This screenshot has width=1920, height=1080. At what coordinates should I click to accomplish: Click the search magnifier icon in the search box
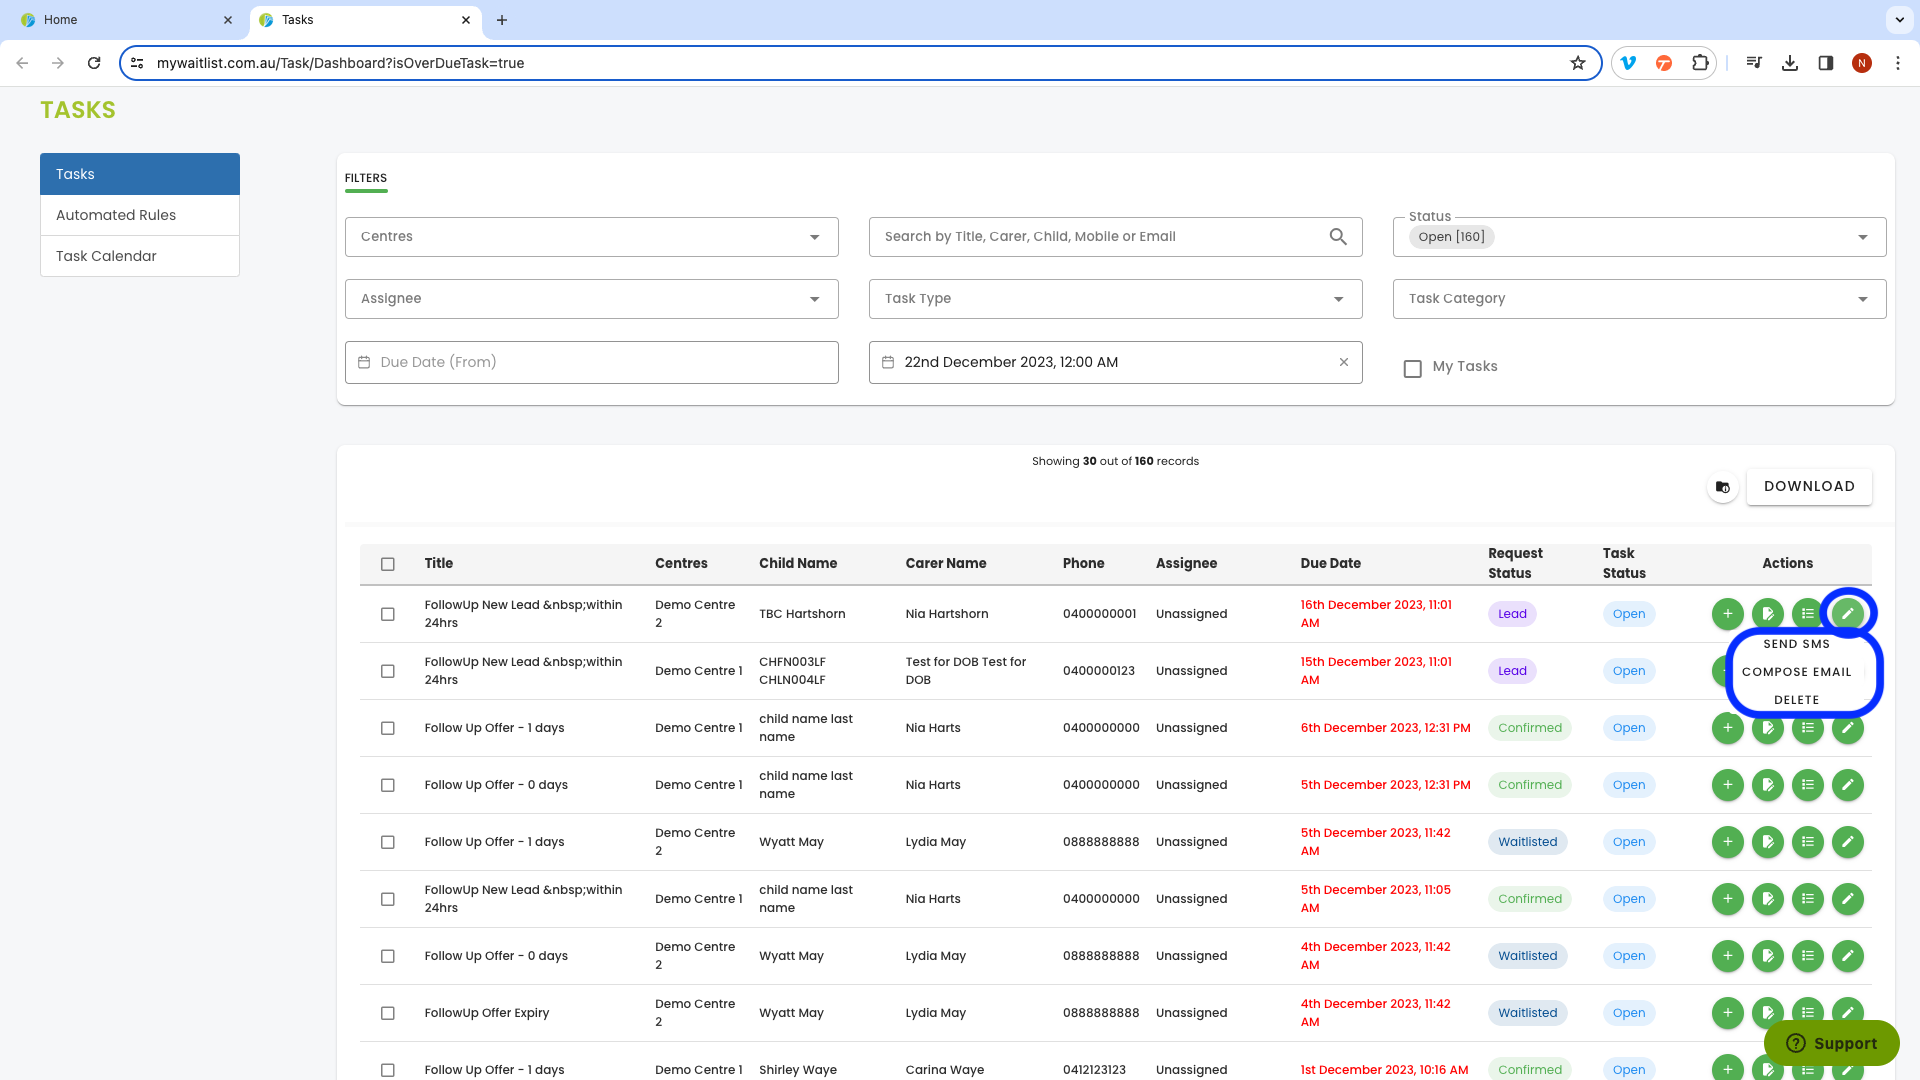[x=1338, y=237]
